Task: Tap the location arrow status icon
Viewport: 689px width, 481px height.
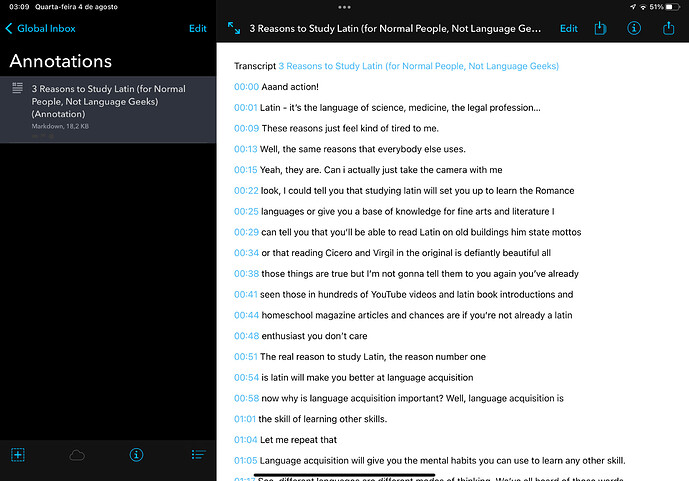Action: 633,7
